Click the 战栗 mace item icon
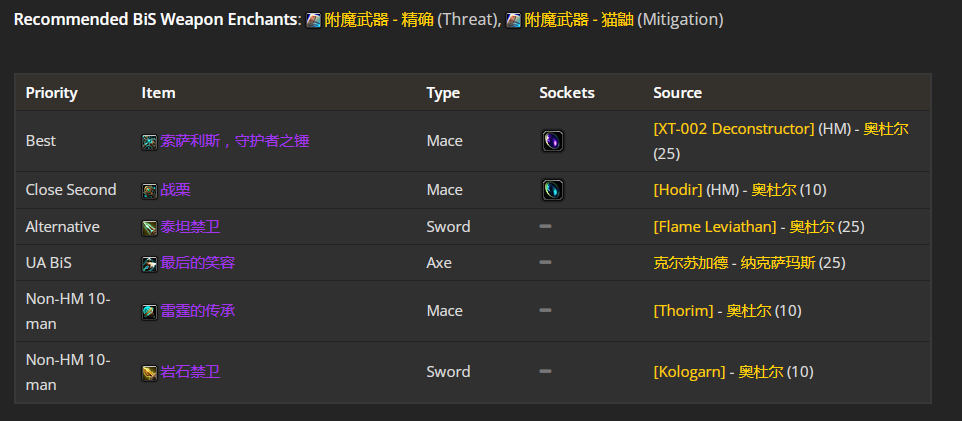 click(x=149, y=191)
